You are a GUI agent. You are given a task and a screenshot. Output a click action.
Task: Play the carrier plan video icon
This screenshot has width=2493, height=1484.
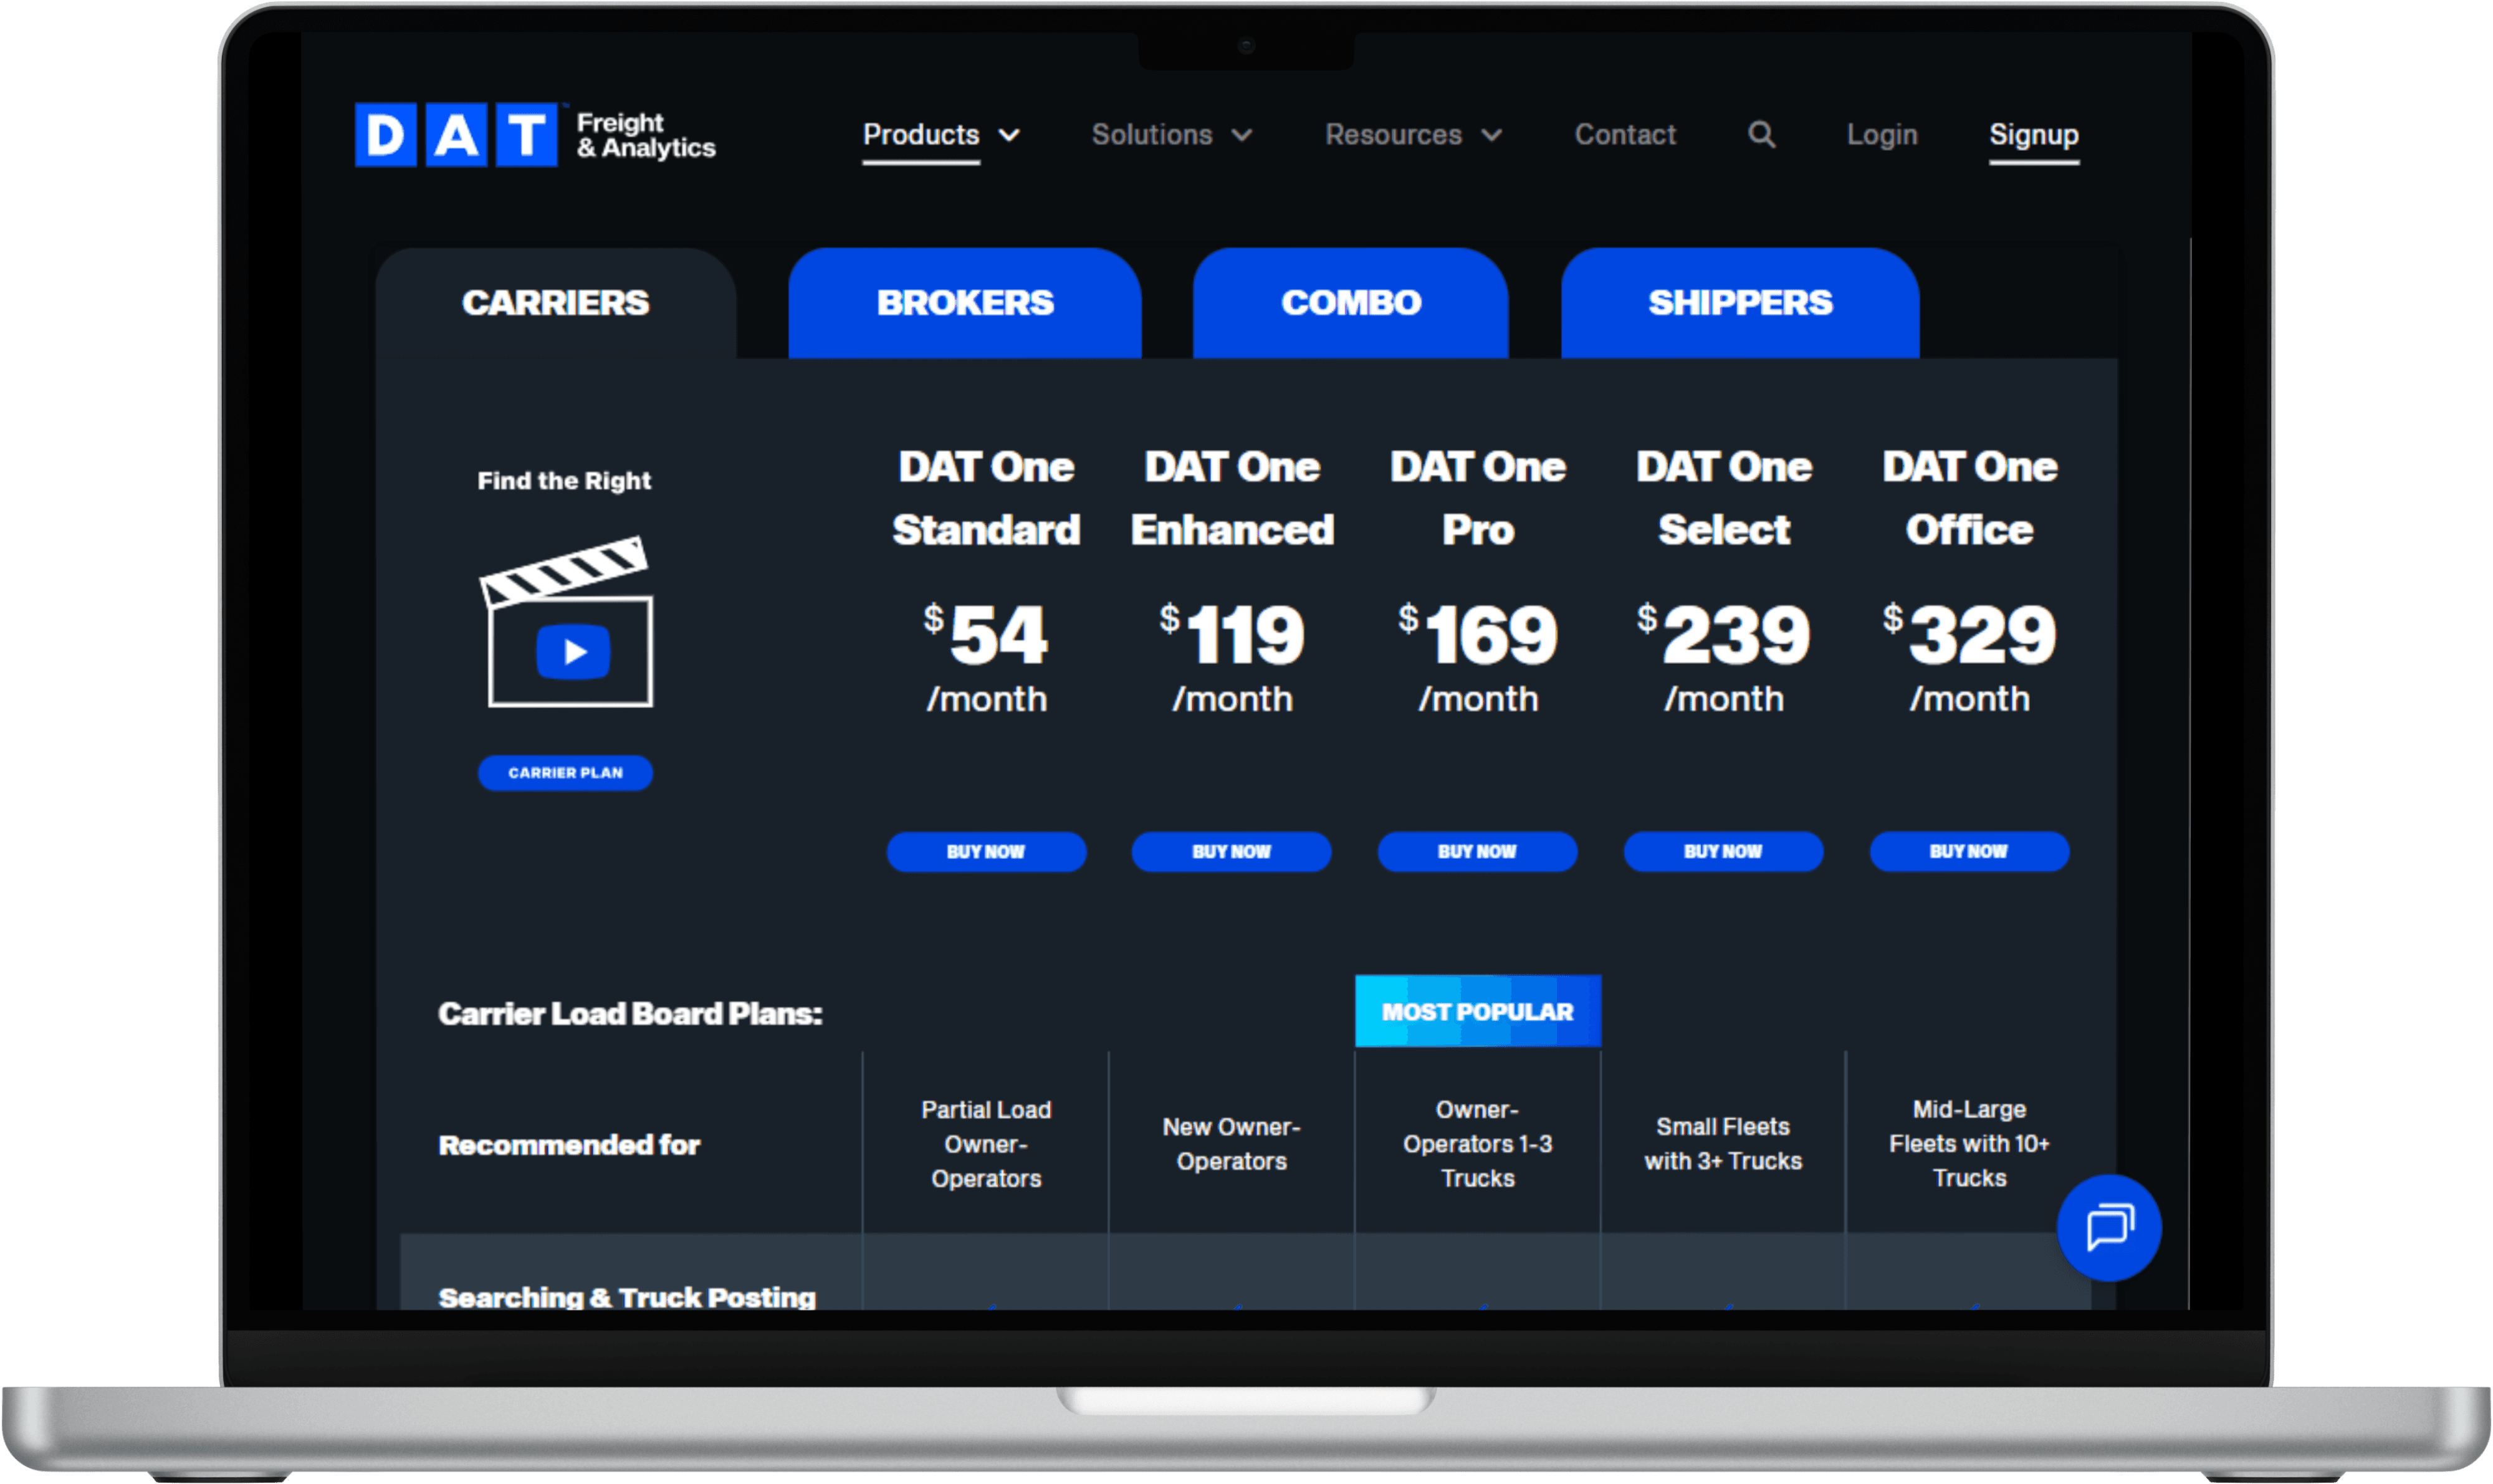[573, 652]
